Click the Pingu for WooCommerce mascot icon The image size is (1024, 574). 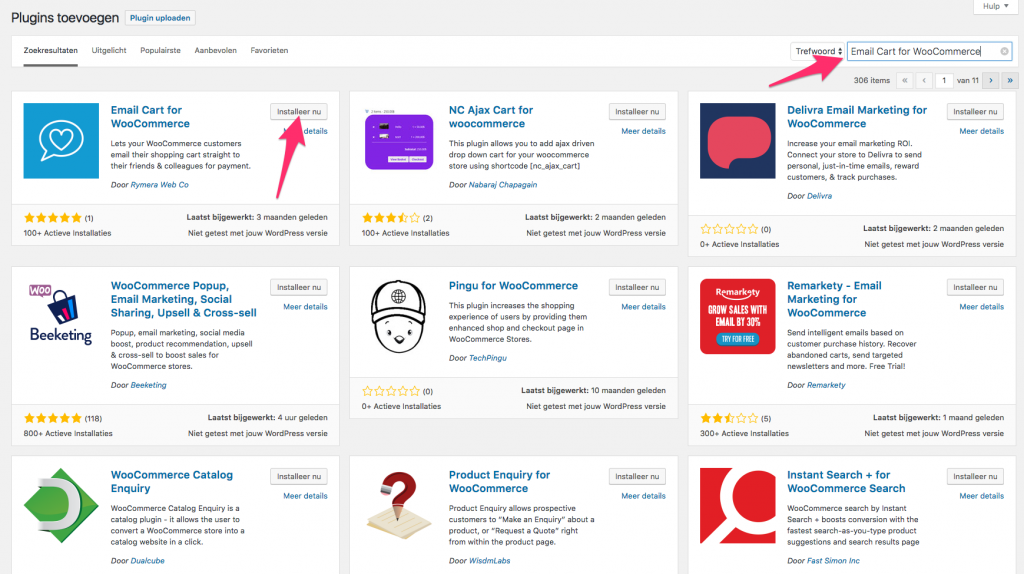[400, 316]
